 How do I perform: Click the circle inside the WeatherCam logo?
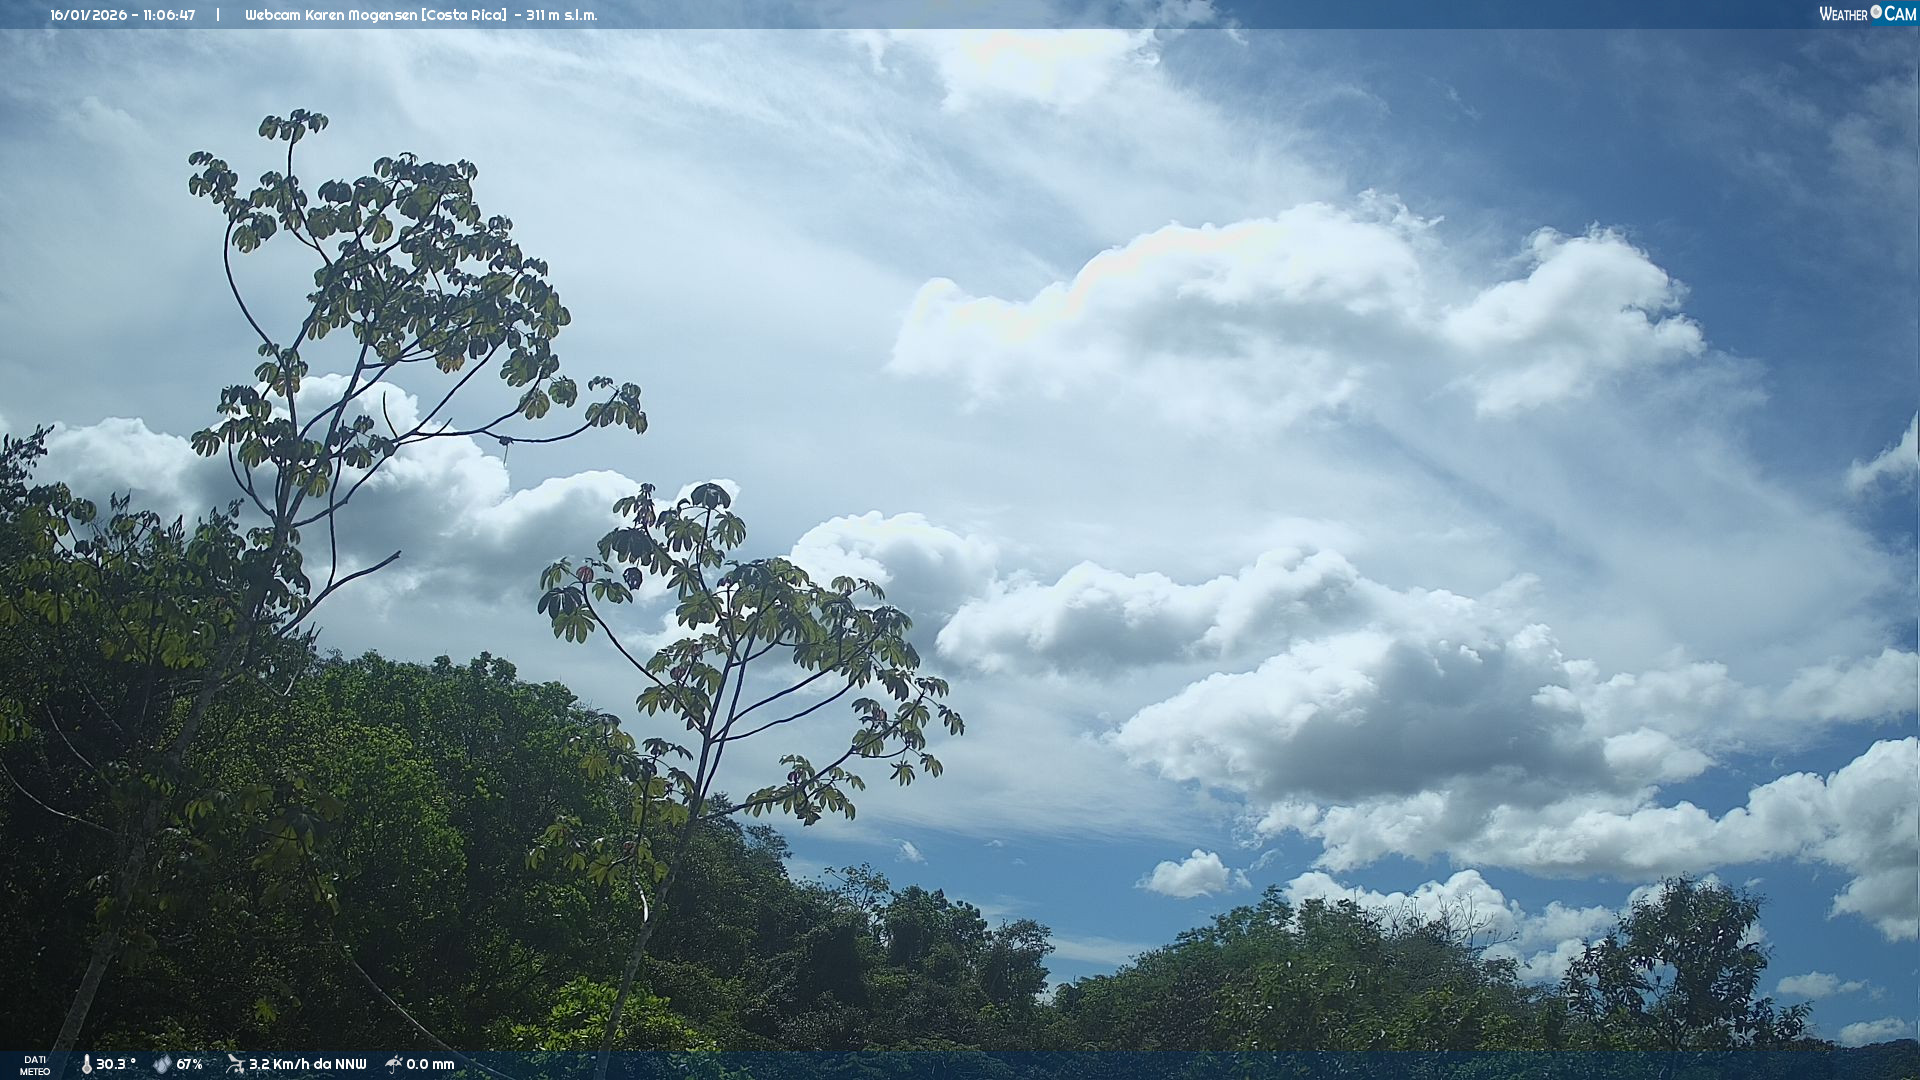point(1876,12)
